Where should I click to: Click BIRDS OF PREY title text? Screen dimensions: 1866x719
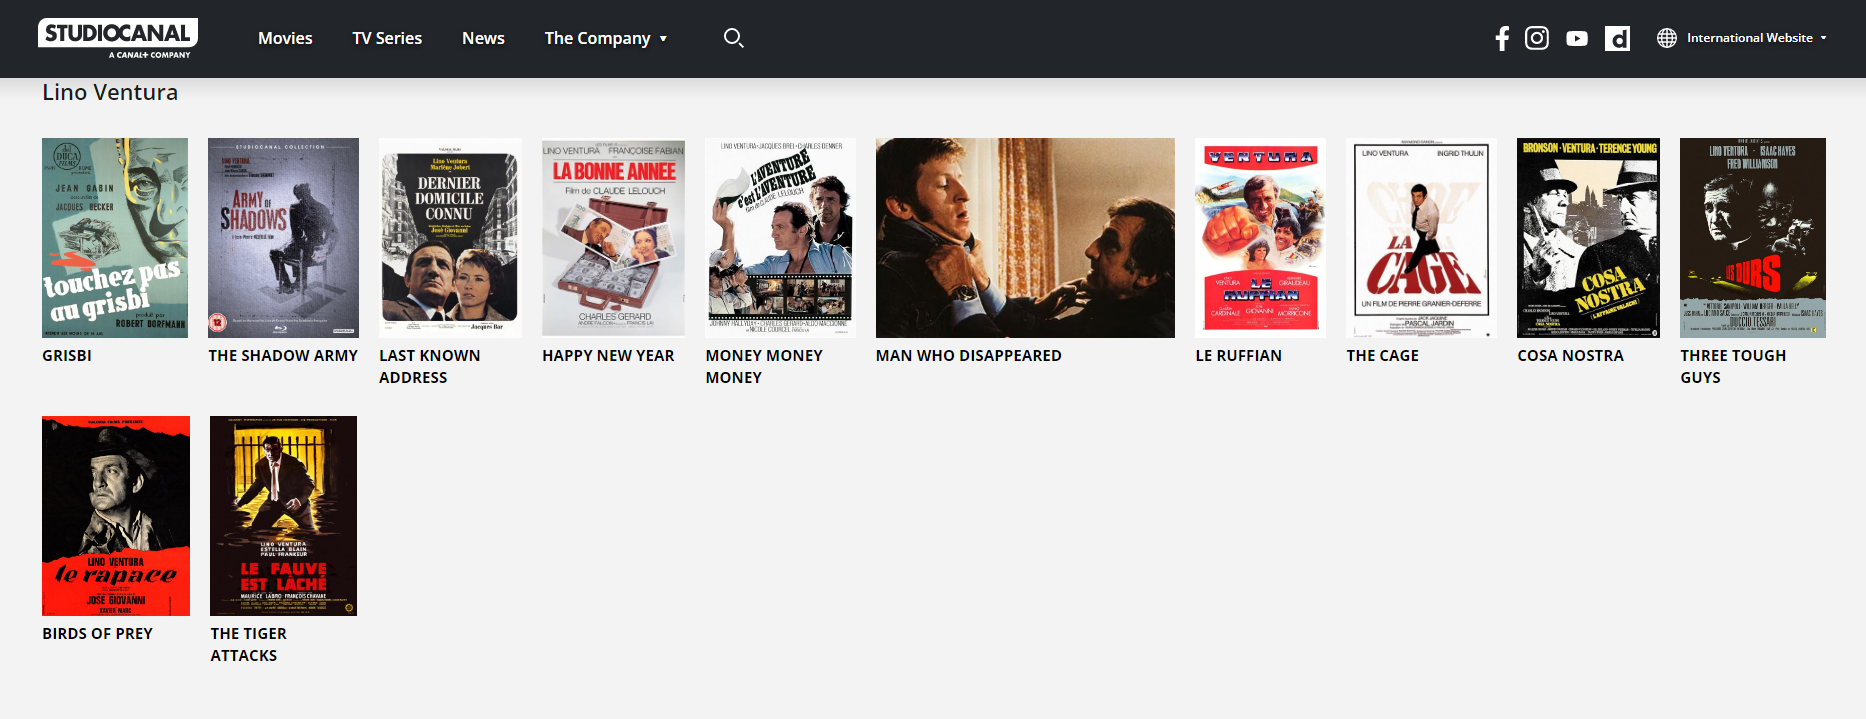(97, 634)
